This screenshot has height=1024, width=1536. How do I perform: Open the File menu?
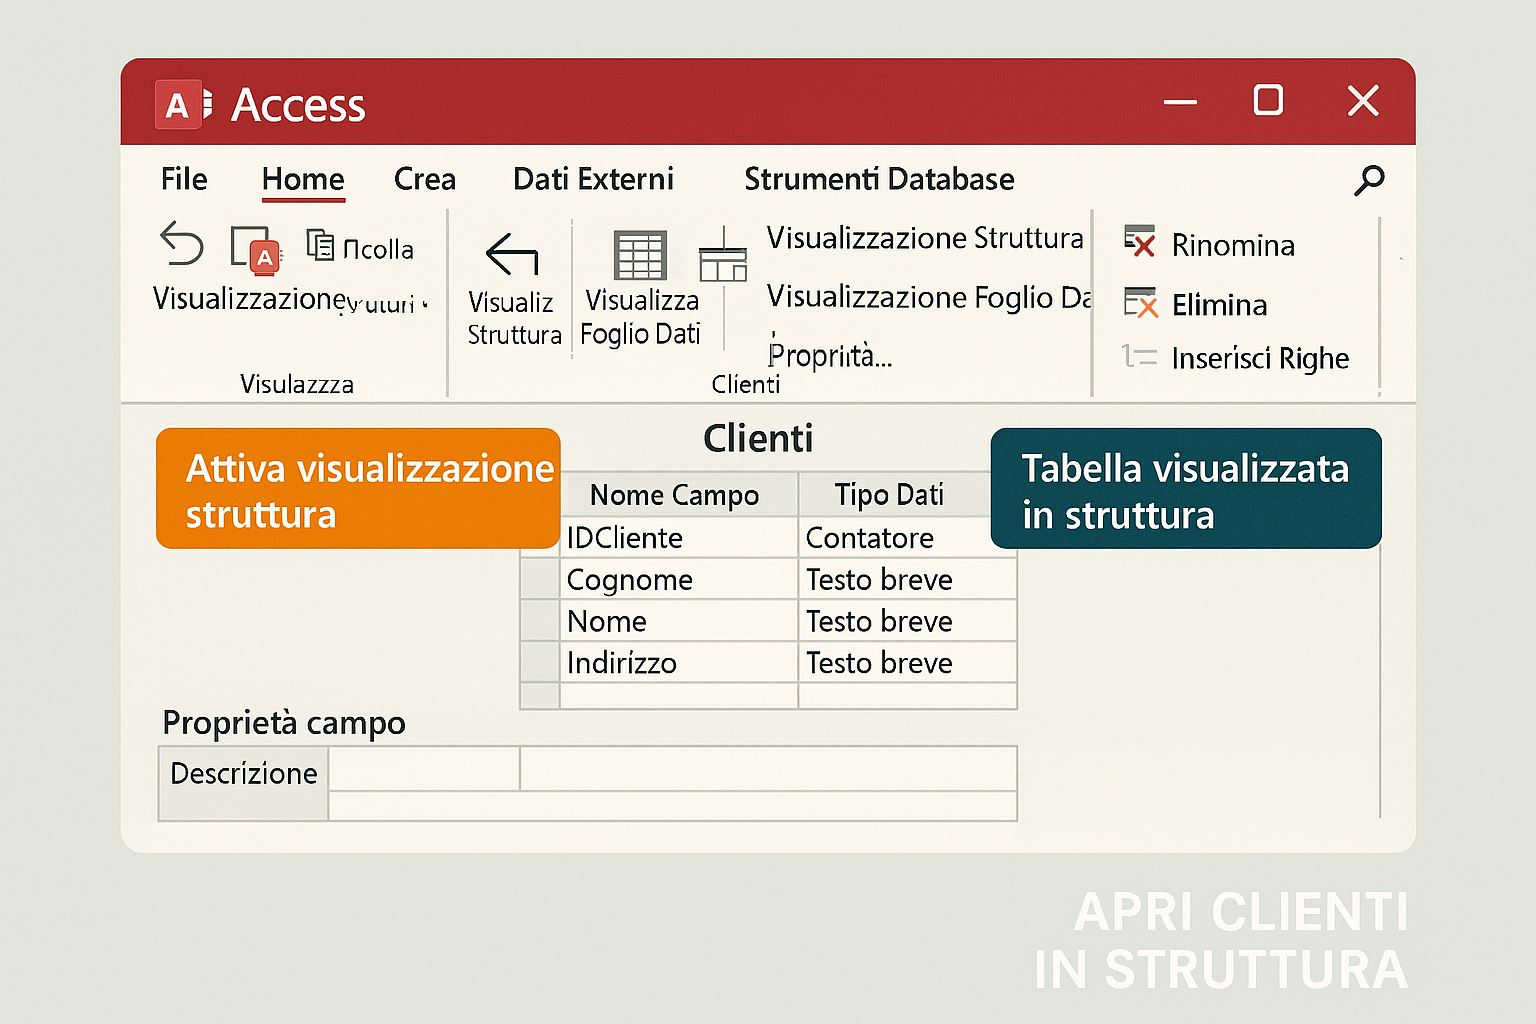point(184,179)
